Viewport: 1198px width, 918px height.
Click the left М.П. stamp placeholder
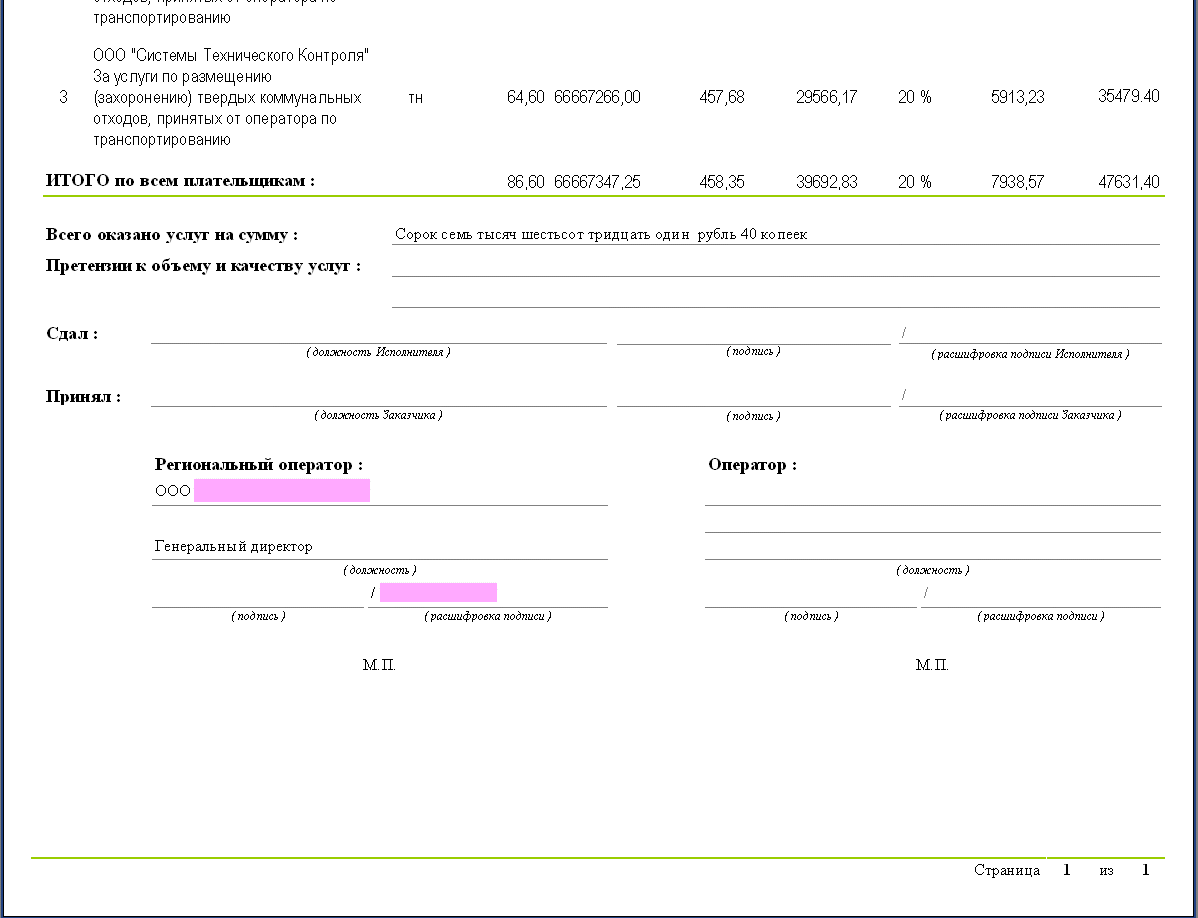(x=379, y=665)
